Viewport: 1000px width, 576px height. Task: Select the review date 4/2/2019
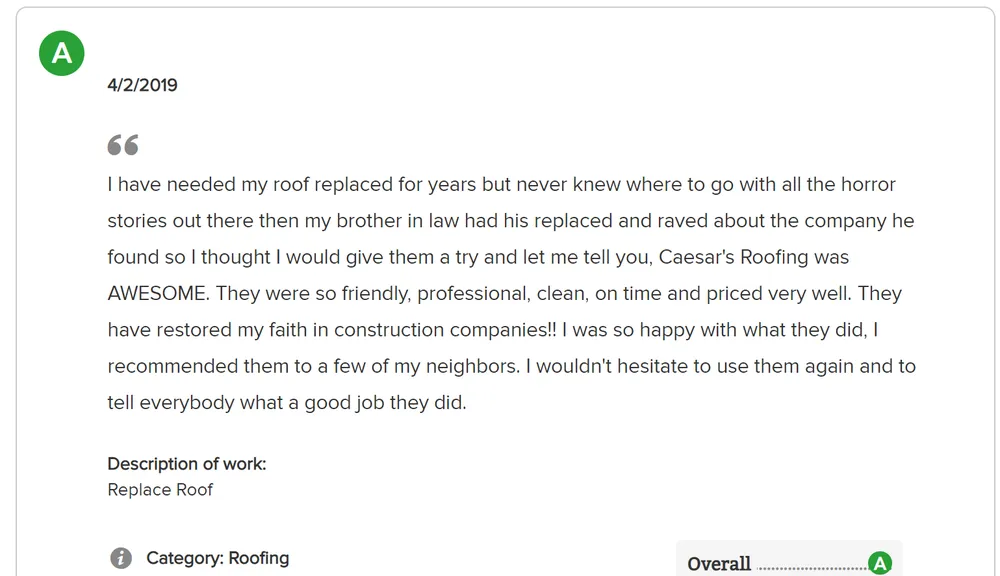(142, 85)
